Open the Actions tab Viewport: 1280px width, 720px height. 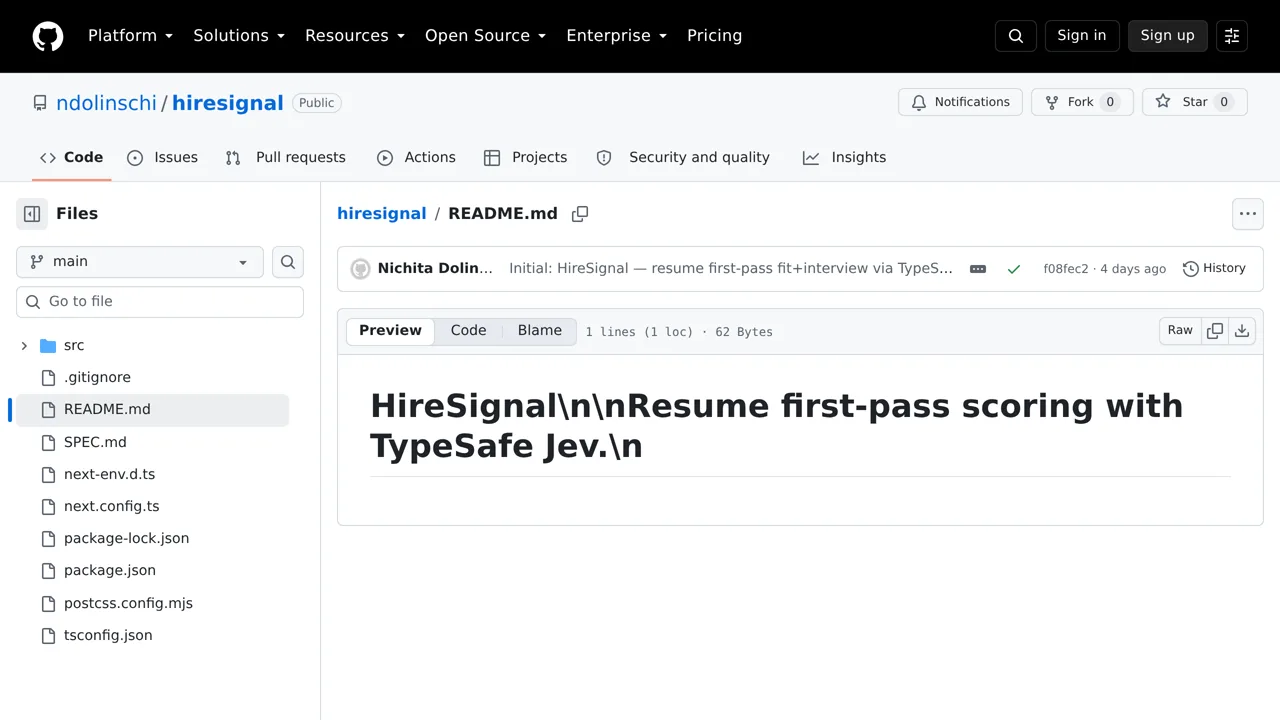[x=416, y=158]
